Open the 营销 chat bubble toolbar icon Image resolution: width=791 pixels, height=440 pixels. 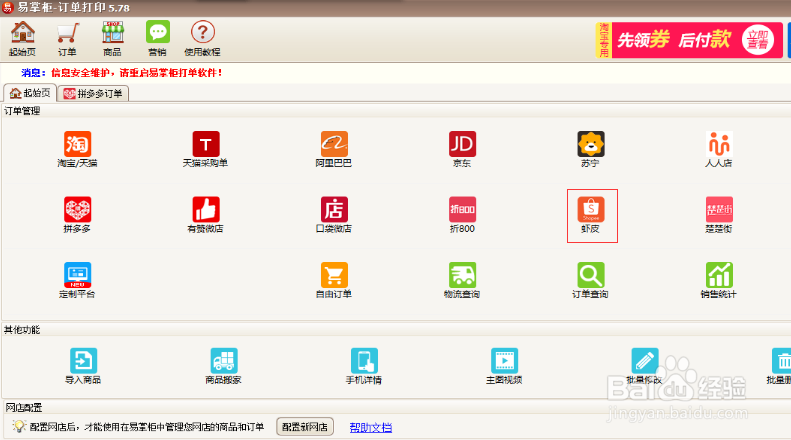pos(157,38)
